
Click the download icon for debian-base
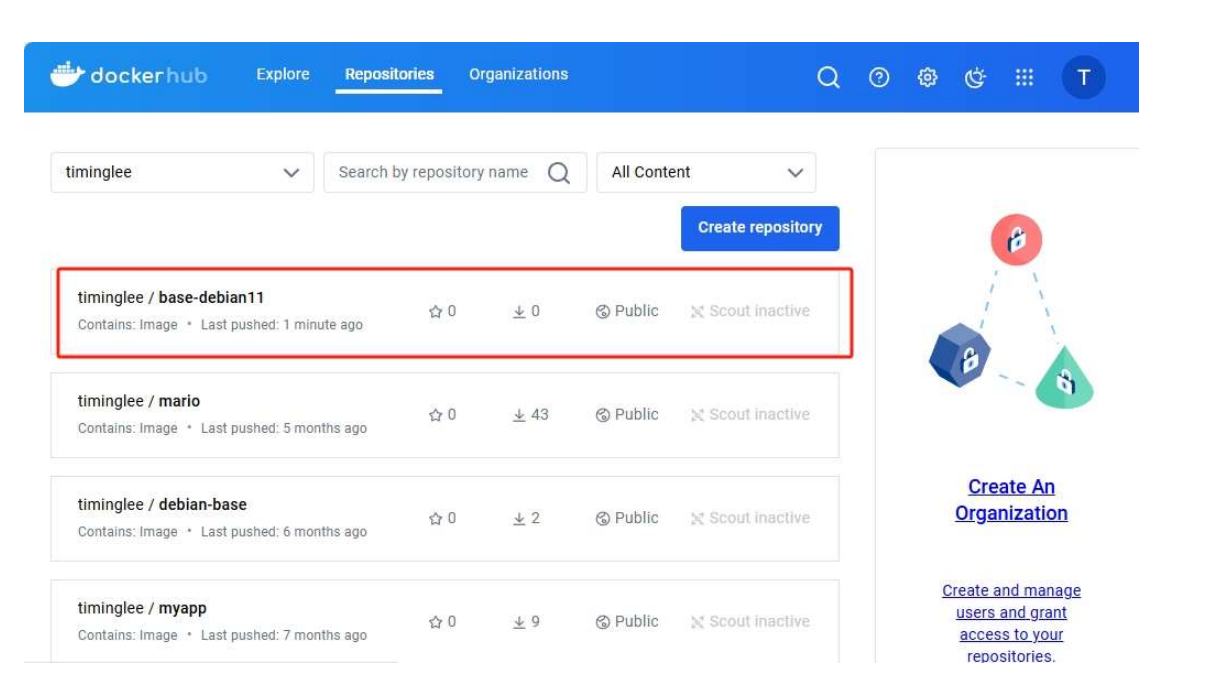click(519, 519)
